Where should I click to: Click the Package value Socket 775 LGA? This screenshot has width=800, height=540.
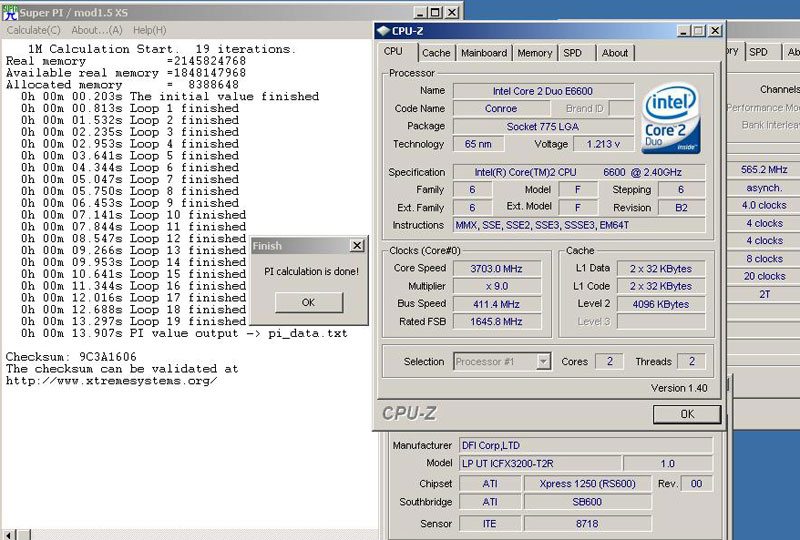point(543,127)
